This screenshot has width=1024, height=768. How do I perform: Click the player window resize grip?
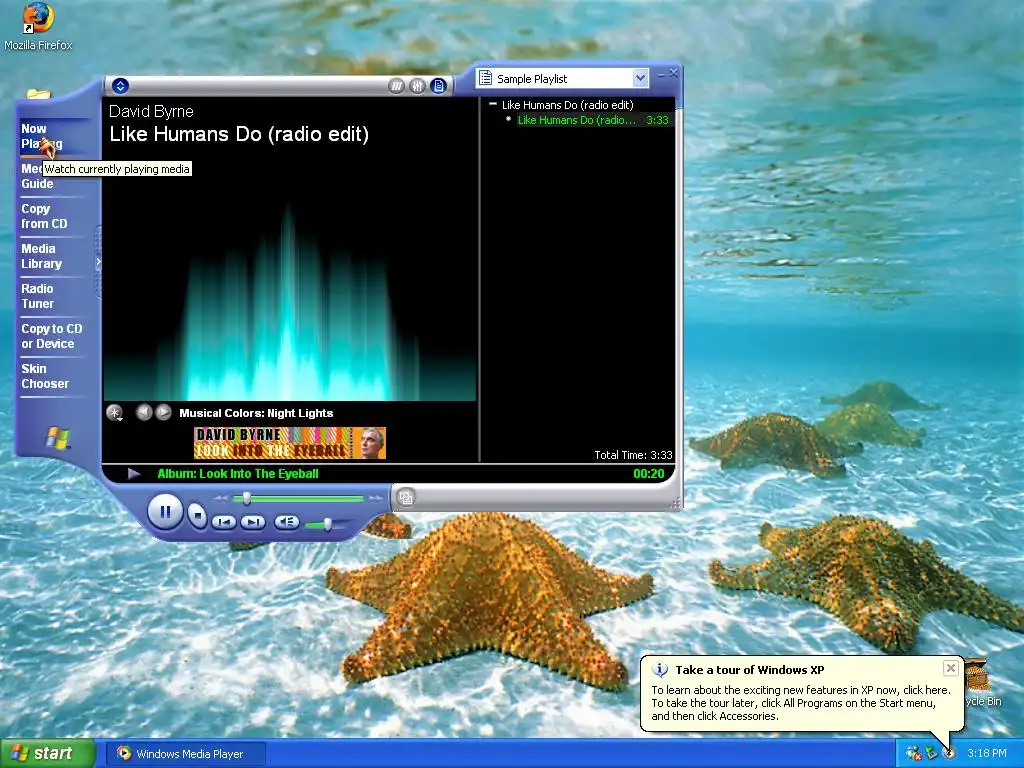(676, 502)
